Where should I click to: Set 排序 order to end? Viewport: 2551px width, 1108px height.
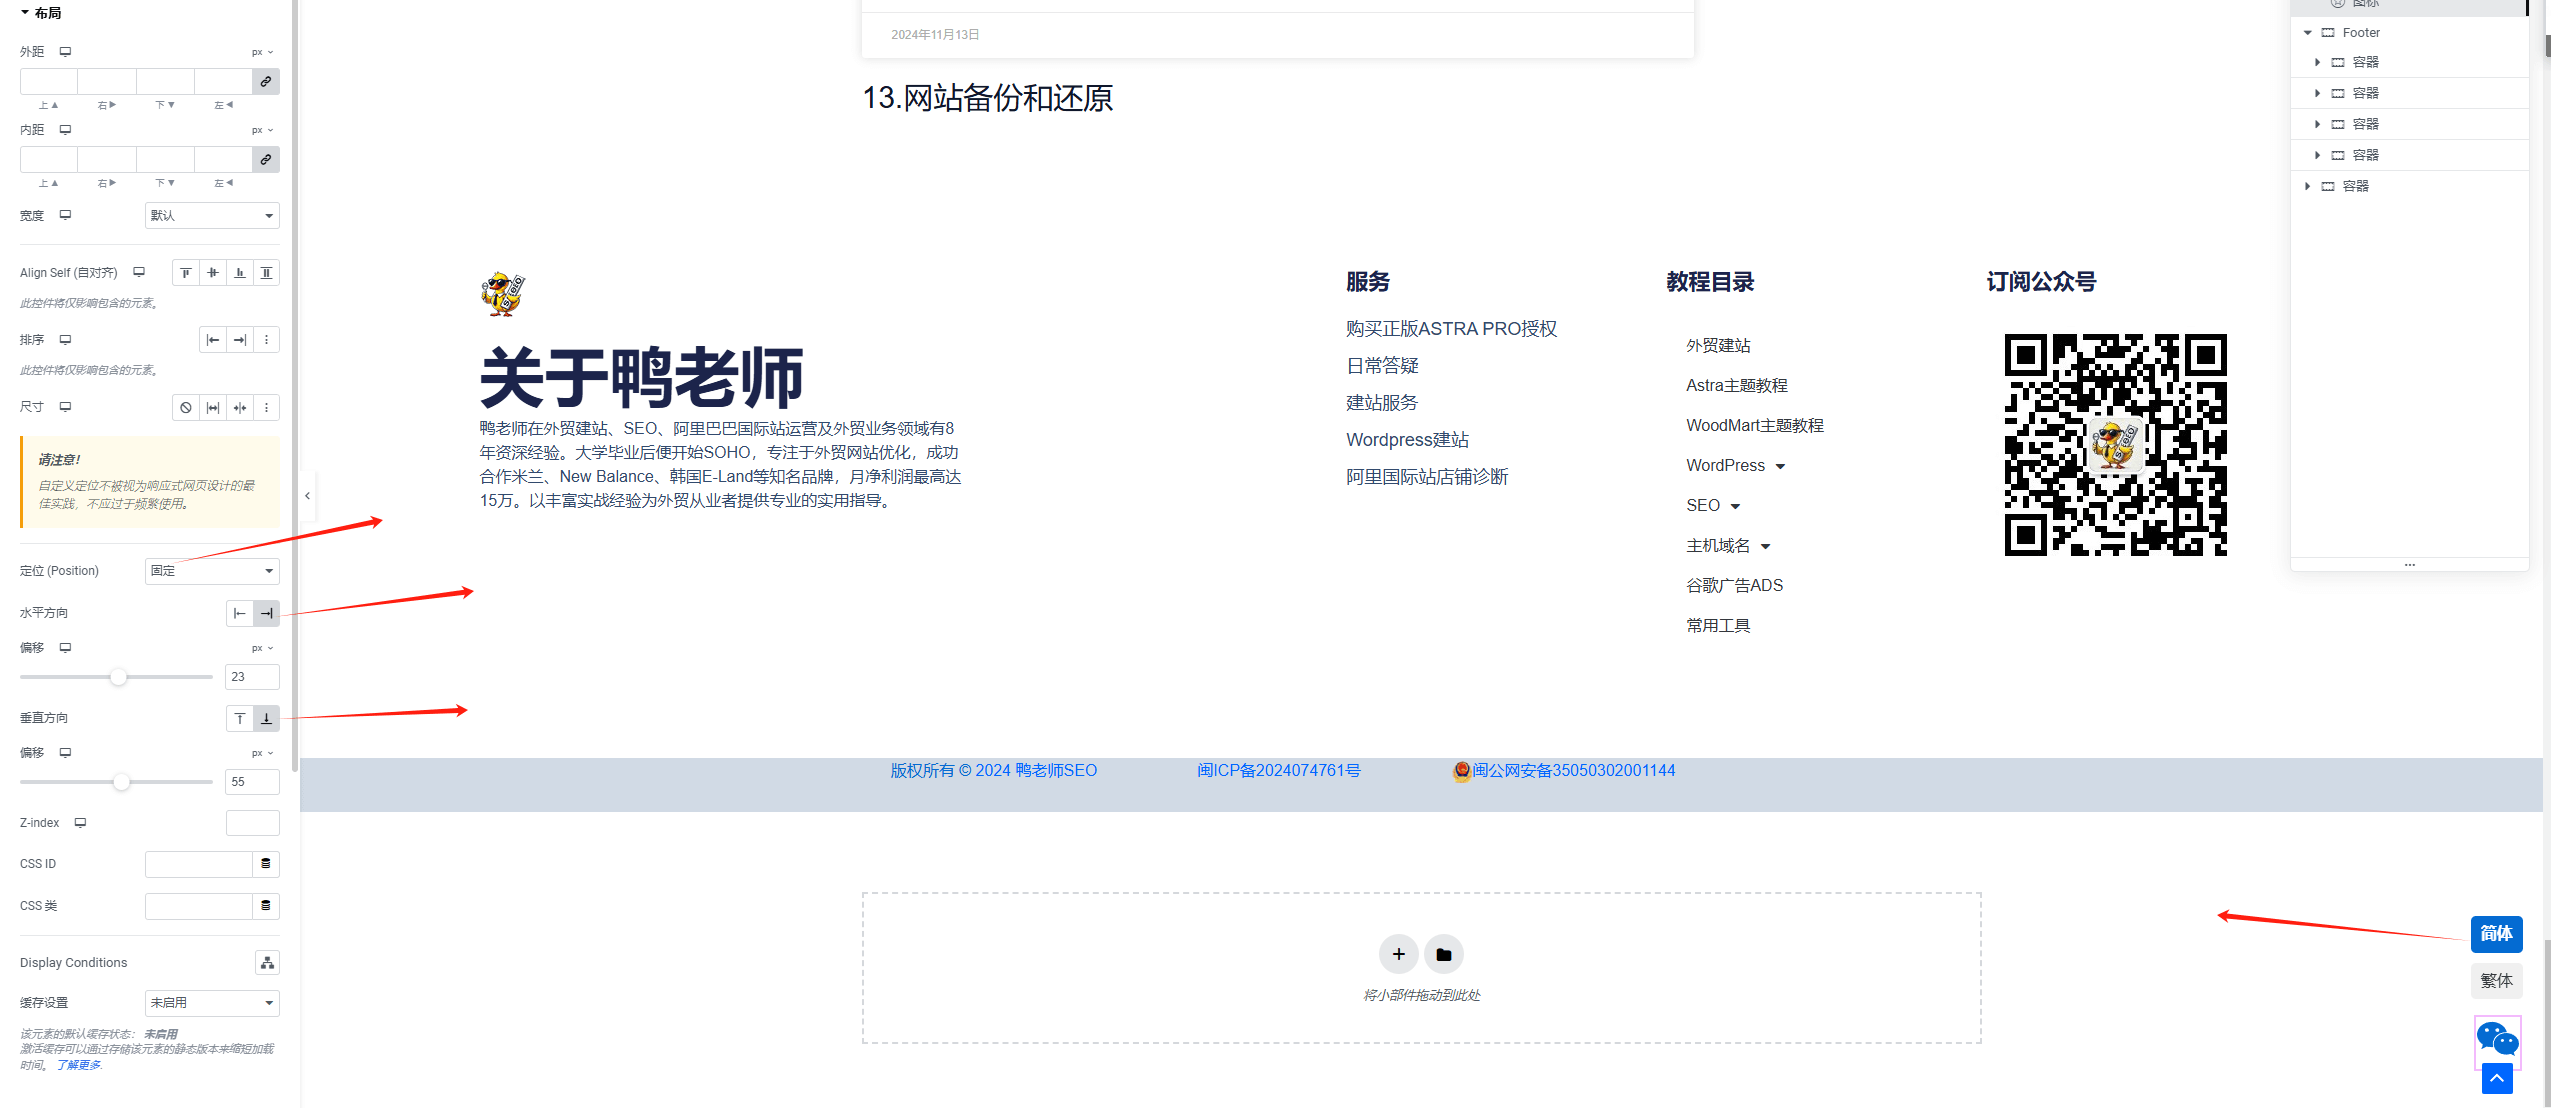pos(240,340)
